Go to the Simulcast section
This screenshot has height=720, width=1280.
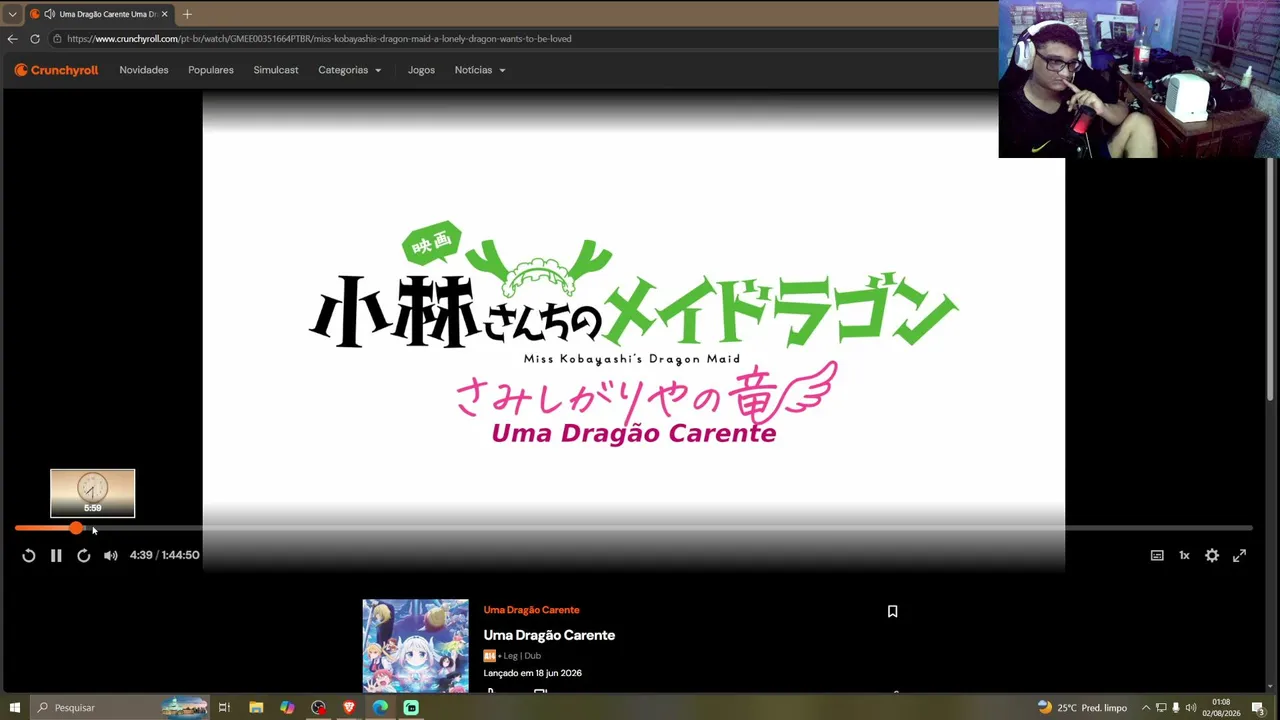tap(276, 70)
